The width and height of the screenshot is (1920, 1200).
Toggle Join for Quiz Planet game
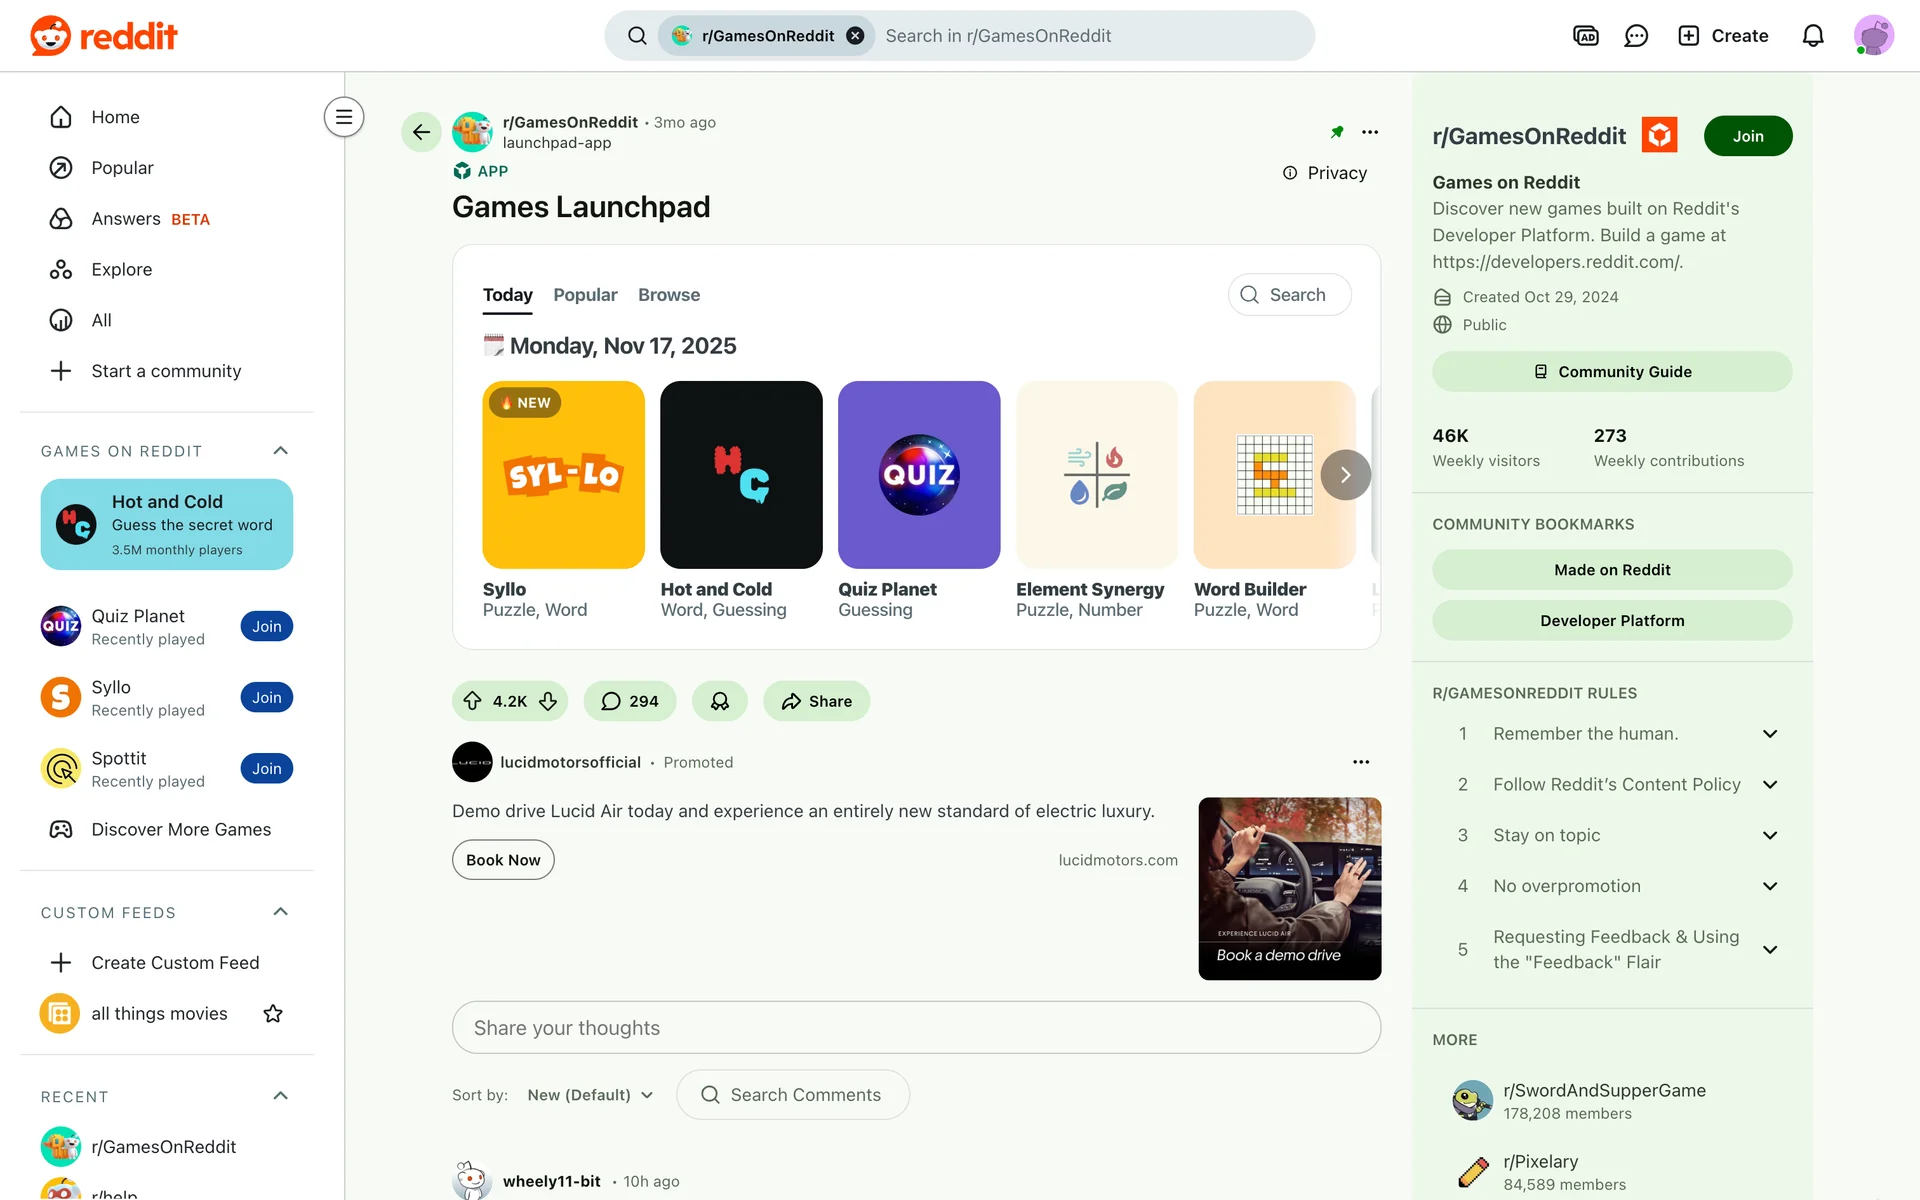[266, 627]
